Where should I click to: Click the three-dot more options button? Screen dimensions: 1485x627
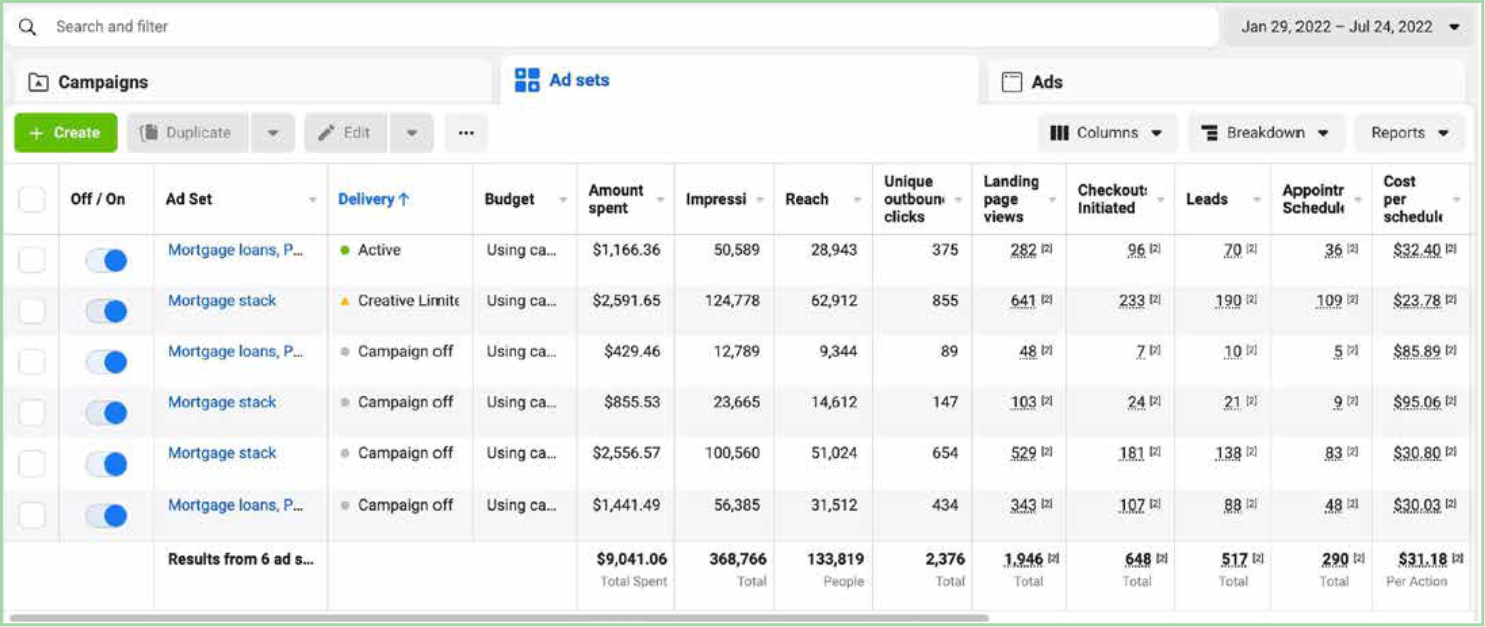coord(465,133)
